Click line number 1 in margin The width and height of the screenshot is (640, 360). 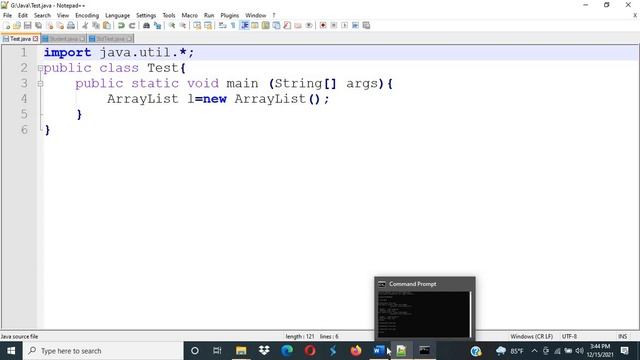24,52
